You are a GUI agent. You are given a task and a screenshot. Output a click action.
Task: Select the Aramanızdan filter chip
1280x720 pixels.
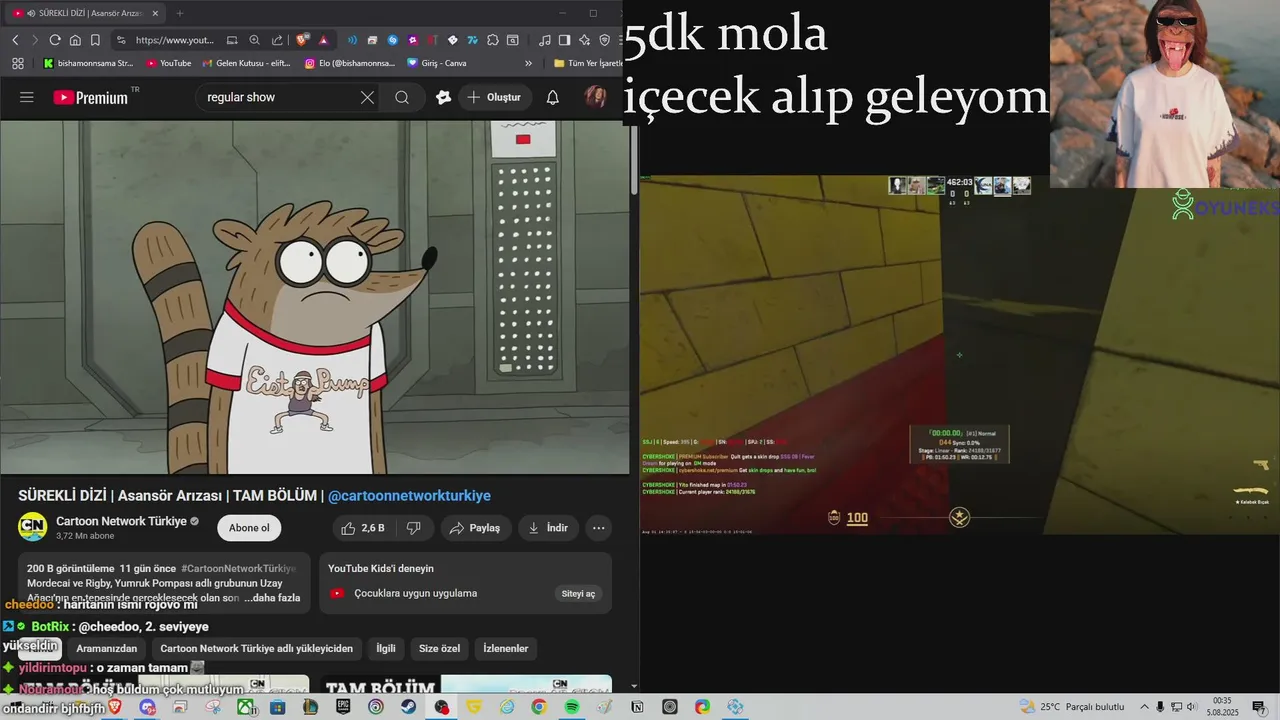coord(107,649)
